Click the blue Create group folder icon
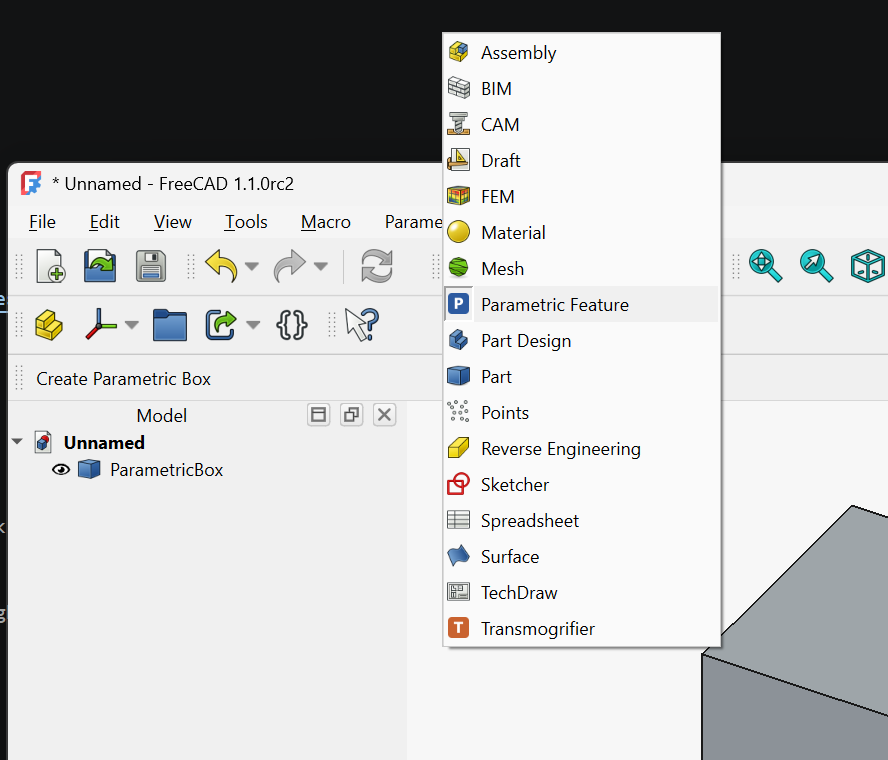Image resolution: width=888 pixels, height=760 pixels. (169, 325)
